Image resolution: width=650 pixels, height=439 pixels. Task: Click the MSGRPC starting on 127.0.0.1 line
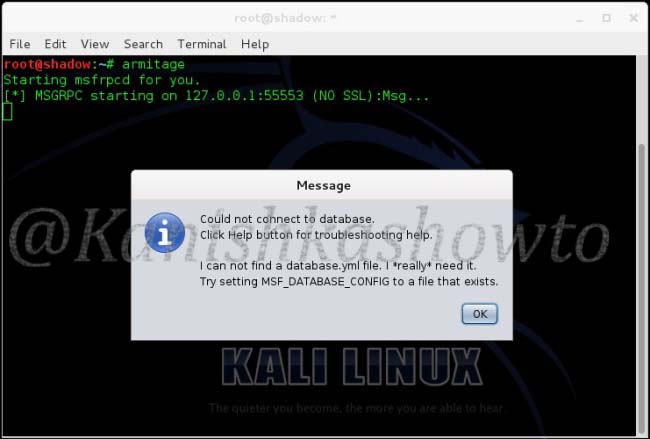coord(216,96)
